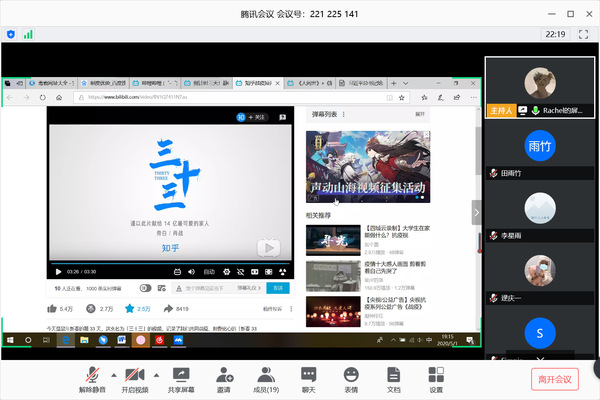Image resolution: width=600 pixels, height=400 pixels.
Task: Click the blue 发送 send button
Action: tap(278, 288)
